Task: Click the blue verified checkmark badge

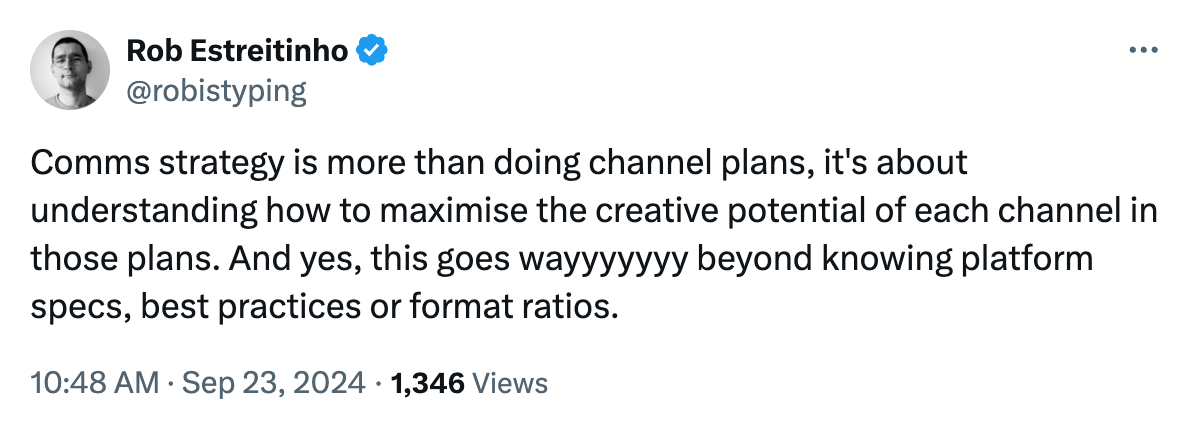Action: (373, 51)
